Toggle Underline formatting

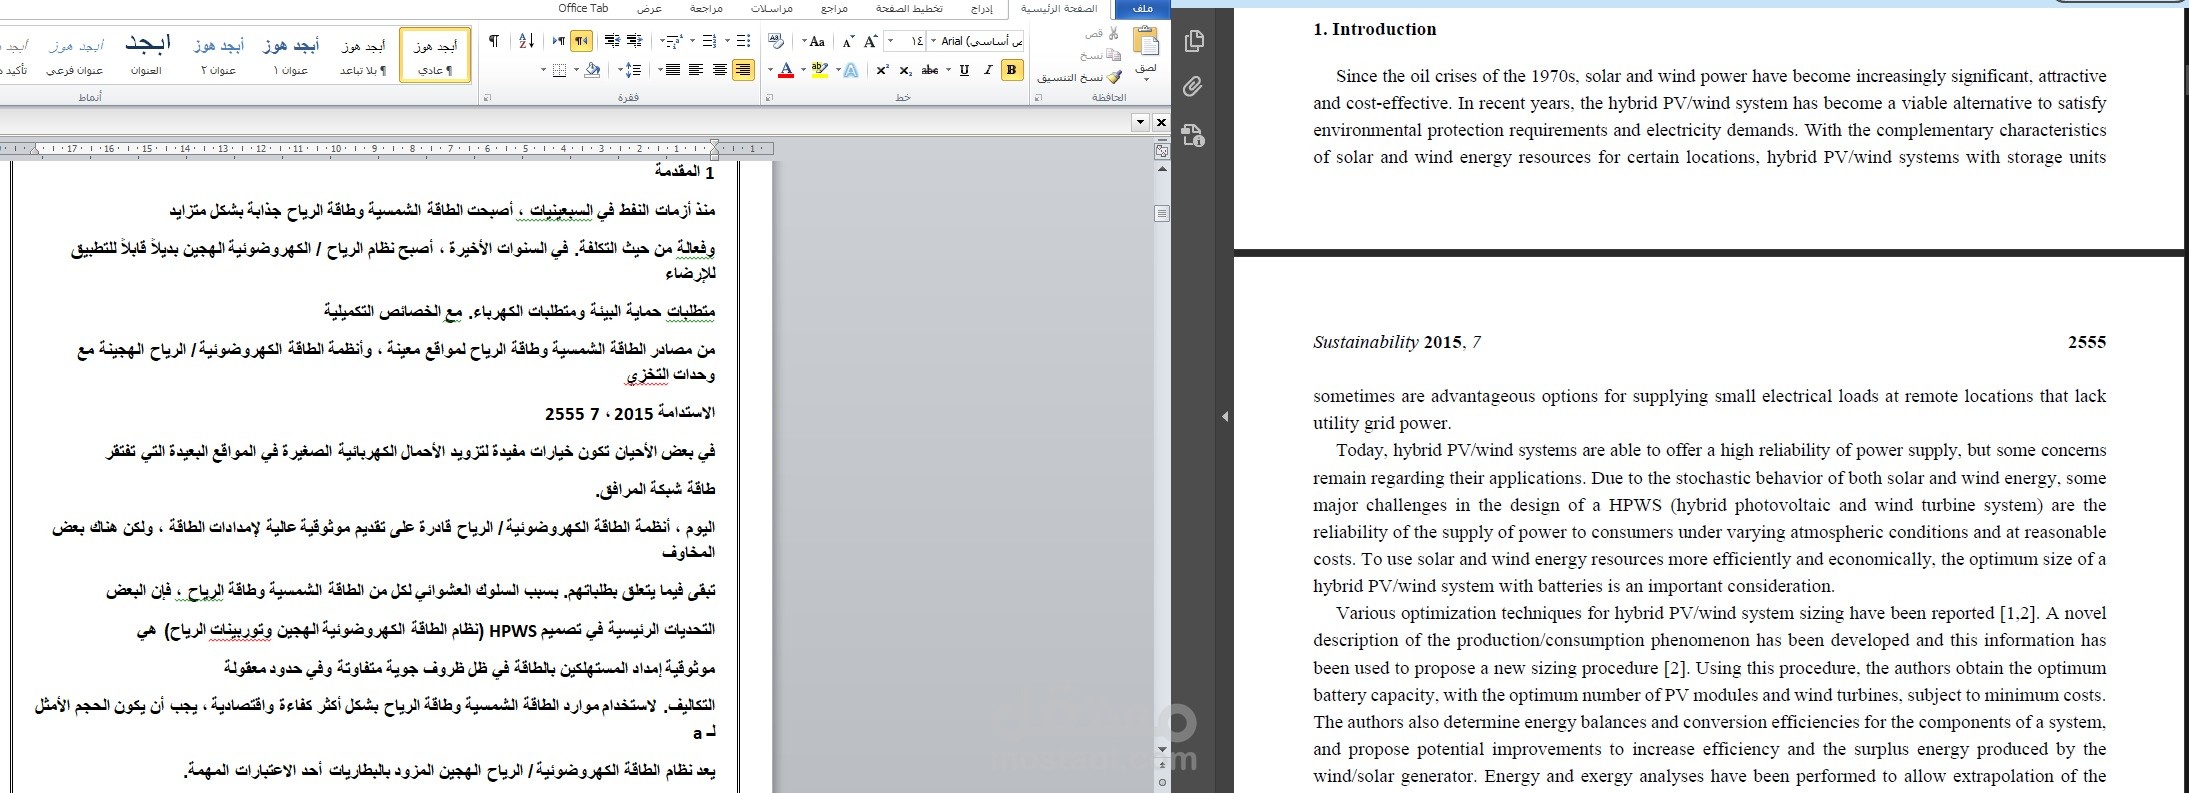click(964, 70)
